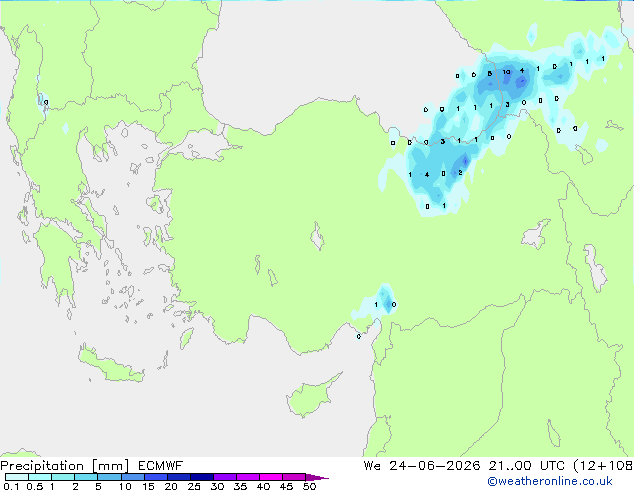Screen dimensions: 634x490
Task: Select the 20–25 mm legend color box
Action: [x=178, y=477]
